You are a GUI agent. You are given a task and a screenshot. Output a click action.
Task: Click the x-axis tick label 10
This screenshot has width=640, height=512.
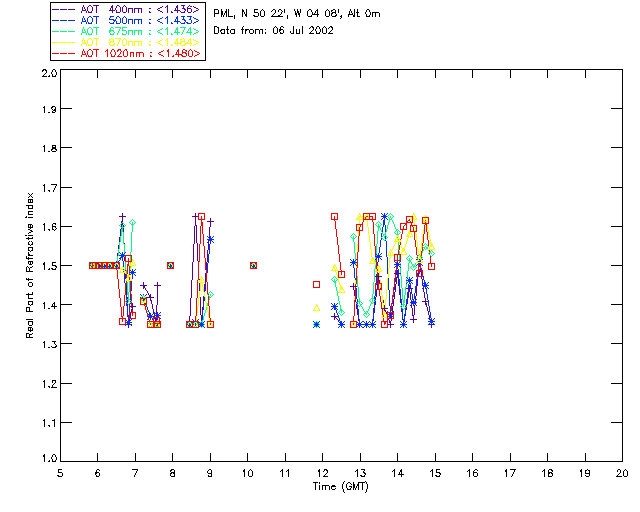click(x=247, y=473)
